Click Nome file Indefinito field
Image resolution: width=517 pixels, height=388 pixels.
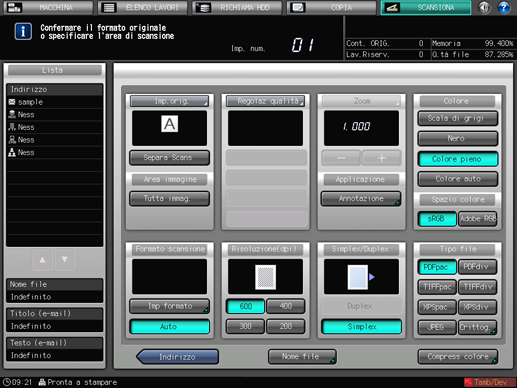(54, 297)
